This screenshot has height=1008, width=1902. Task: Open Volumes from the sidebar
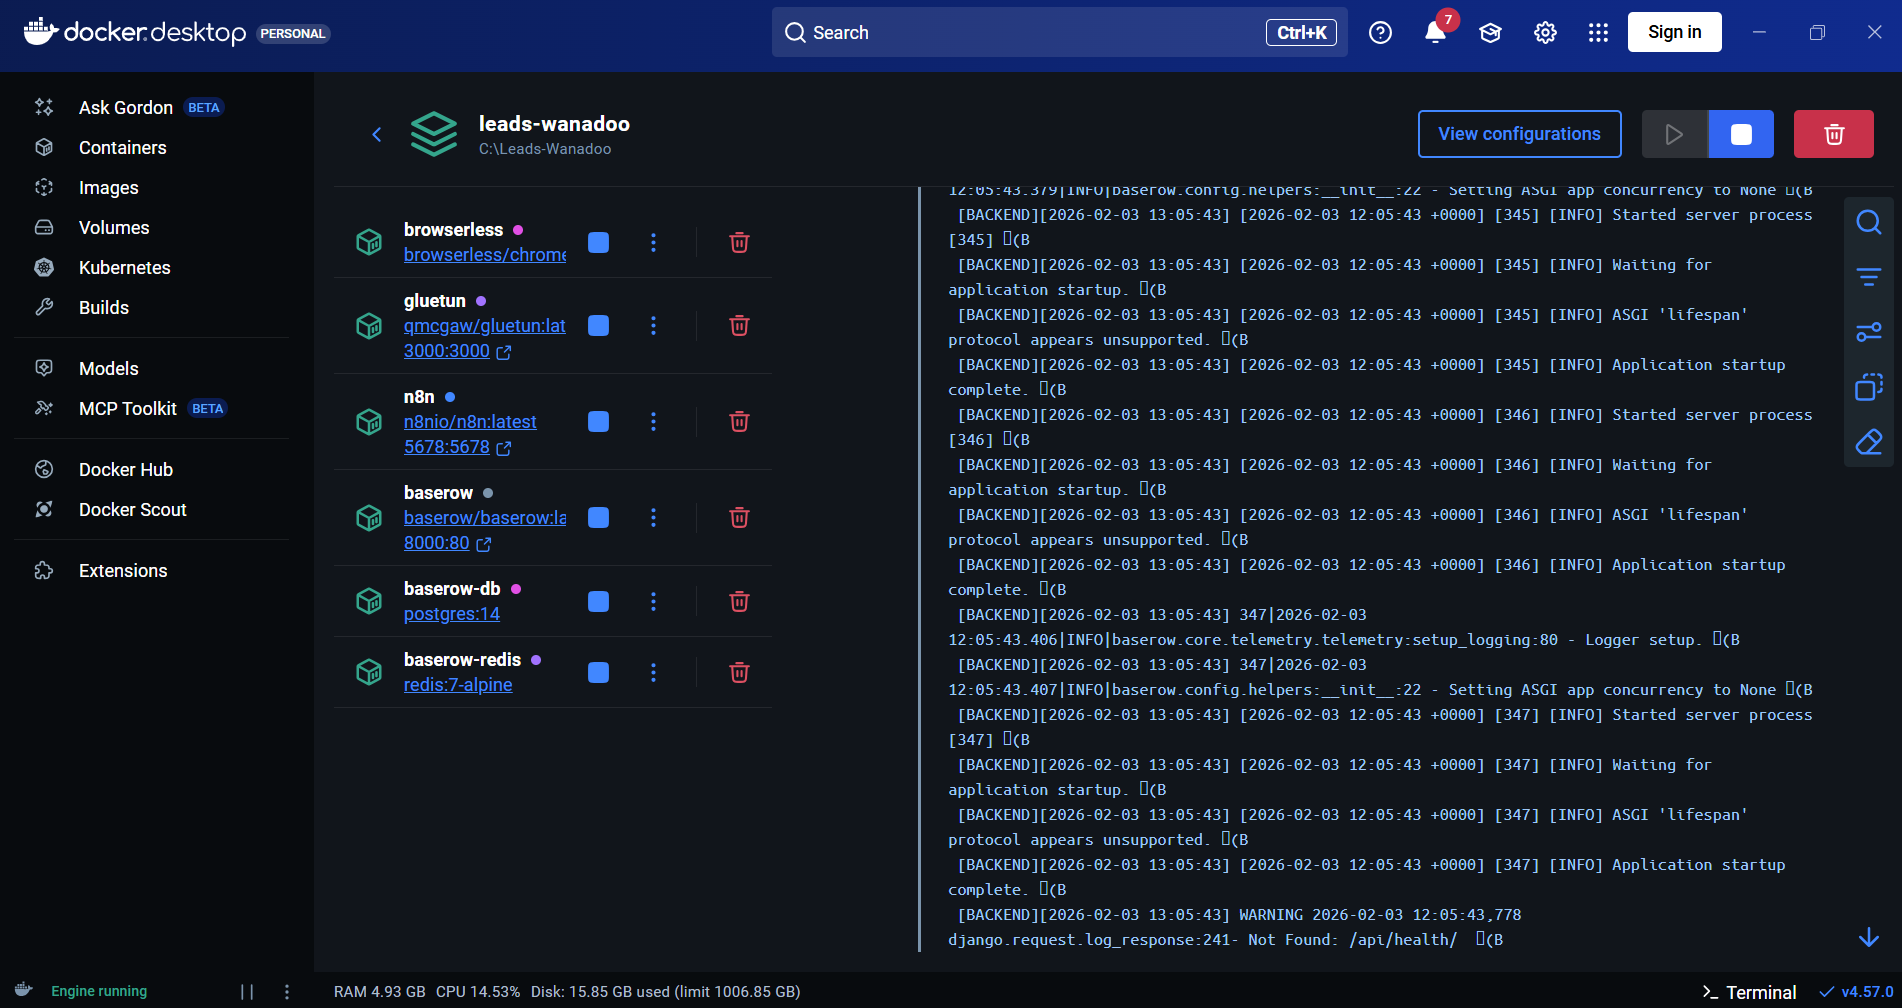[114, 228]
